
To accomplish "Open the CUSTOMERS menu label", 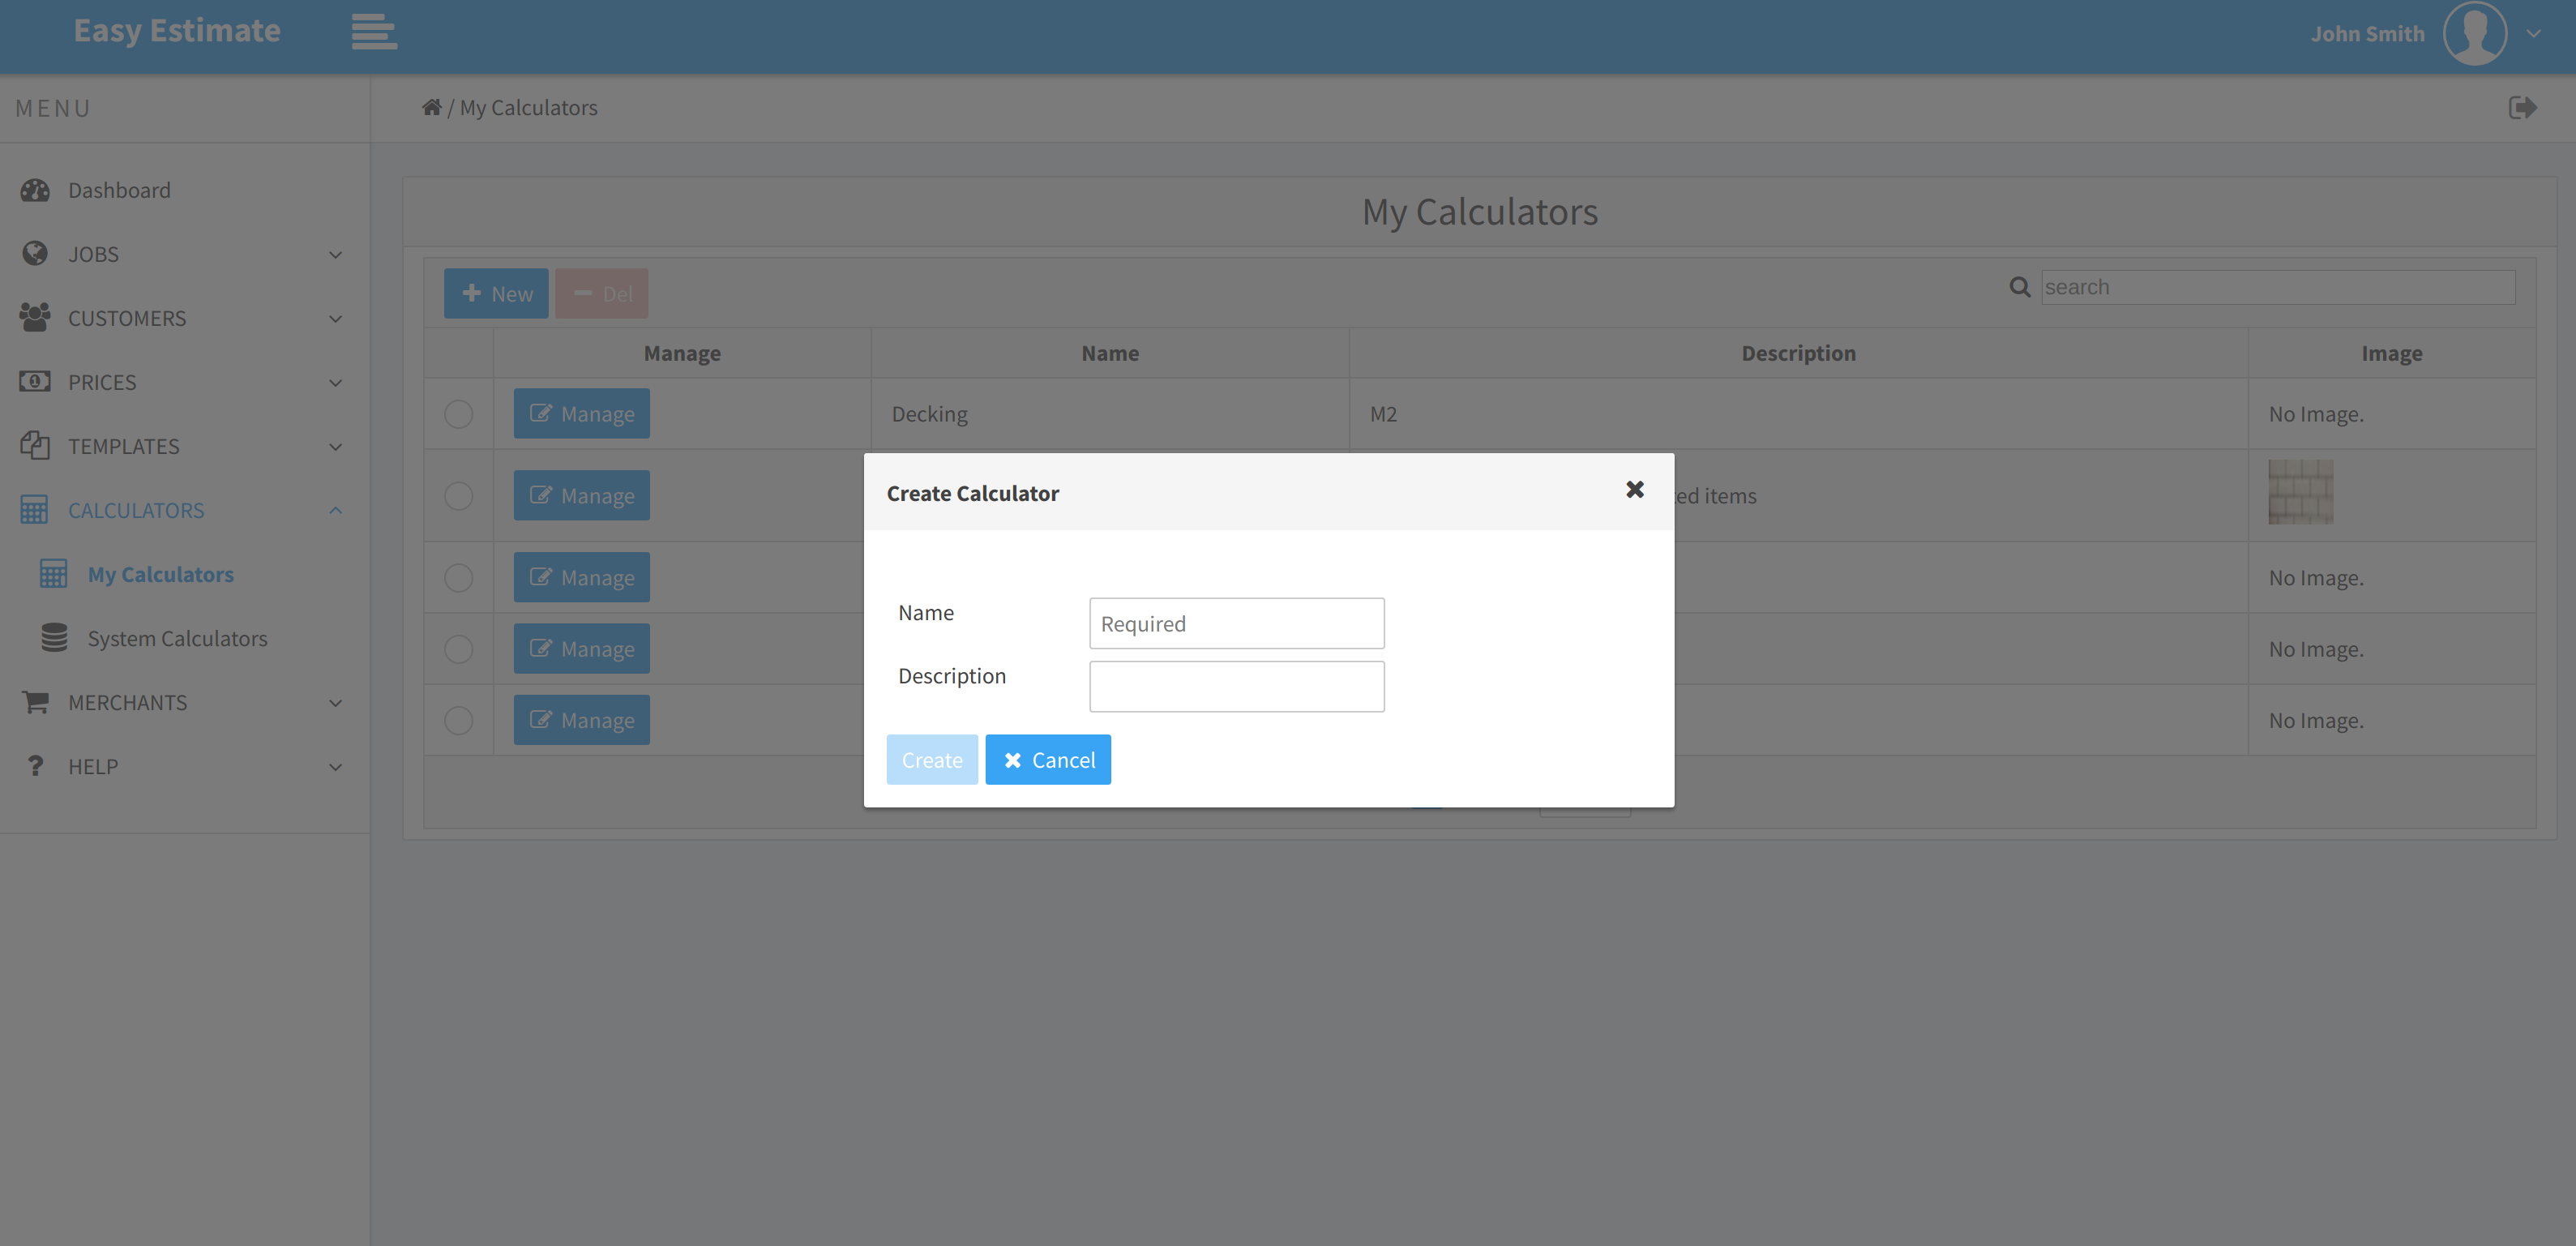I will click(127, 318).
